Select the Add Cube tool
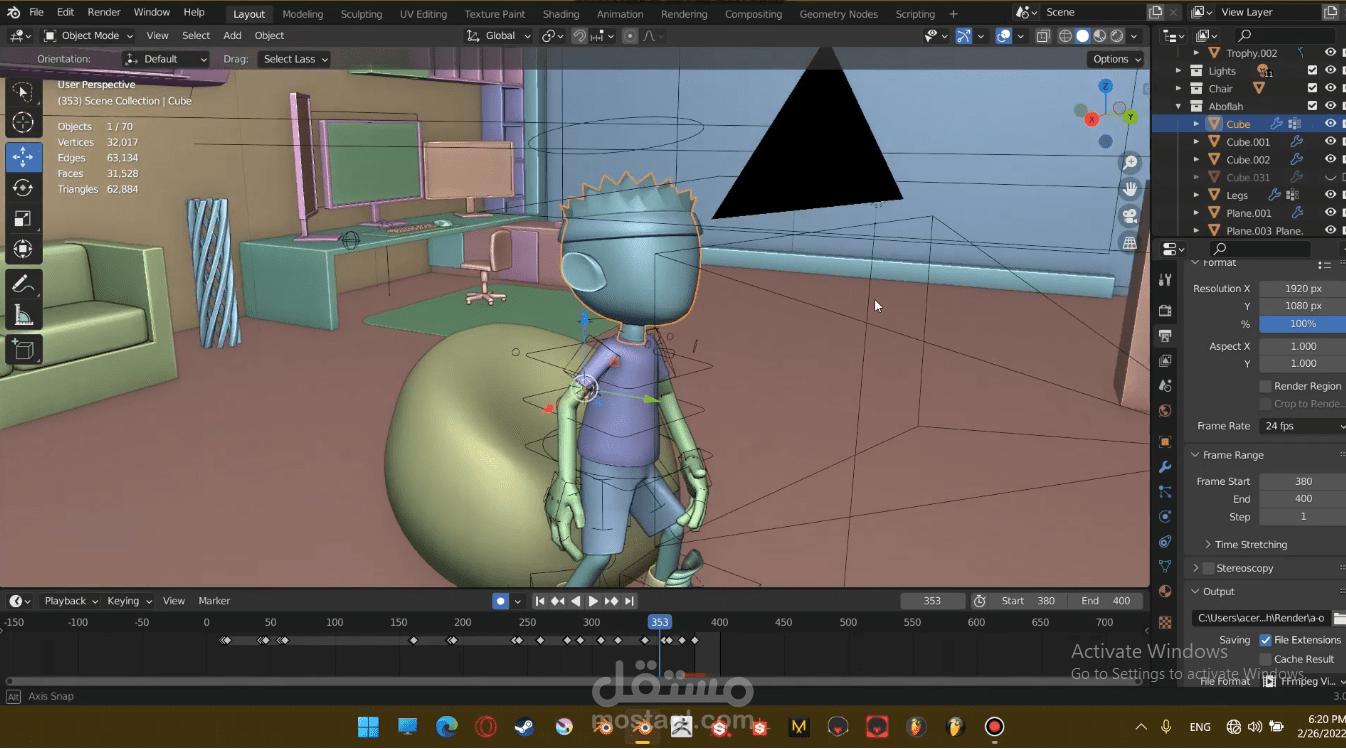This screenshot has width=1346, height=749. [23, 350]
